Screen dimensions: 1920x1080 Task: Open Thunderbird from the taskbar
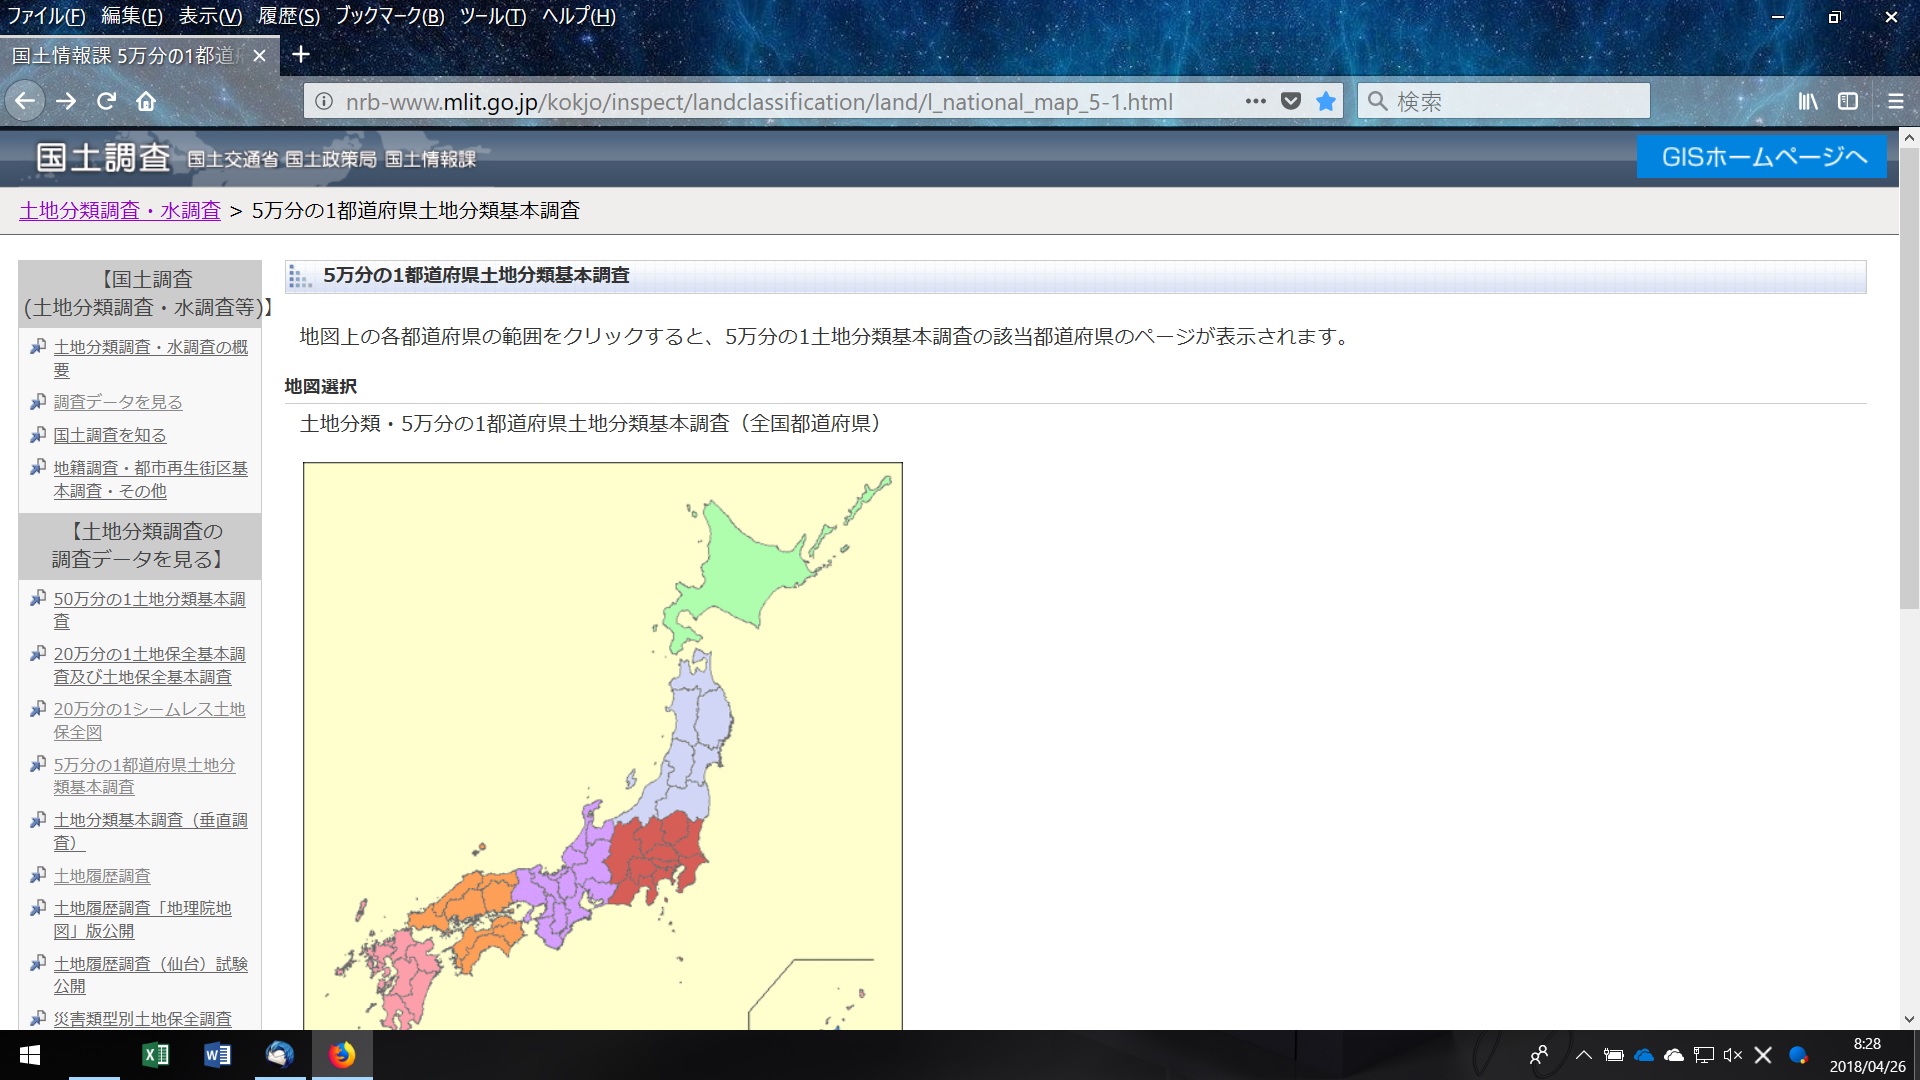pyautogui.click(x=280, y=1055)
